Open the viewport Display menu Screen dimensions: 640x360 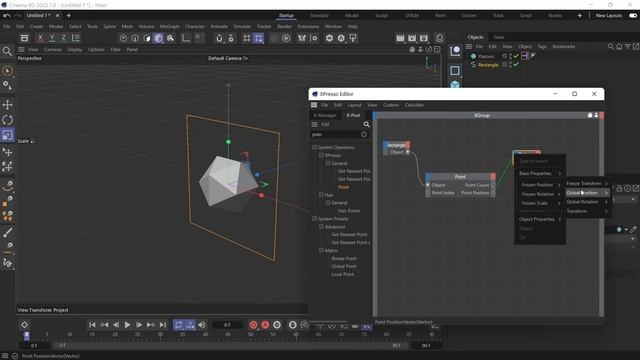tap(75, 49)
